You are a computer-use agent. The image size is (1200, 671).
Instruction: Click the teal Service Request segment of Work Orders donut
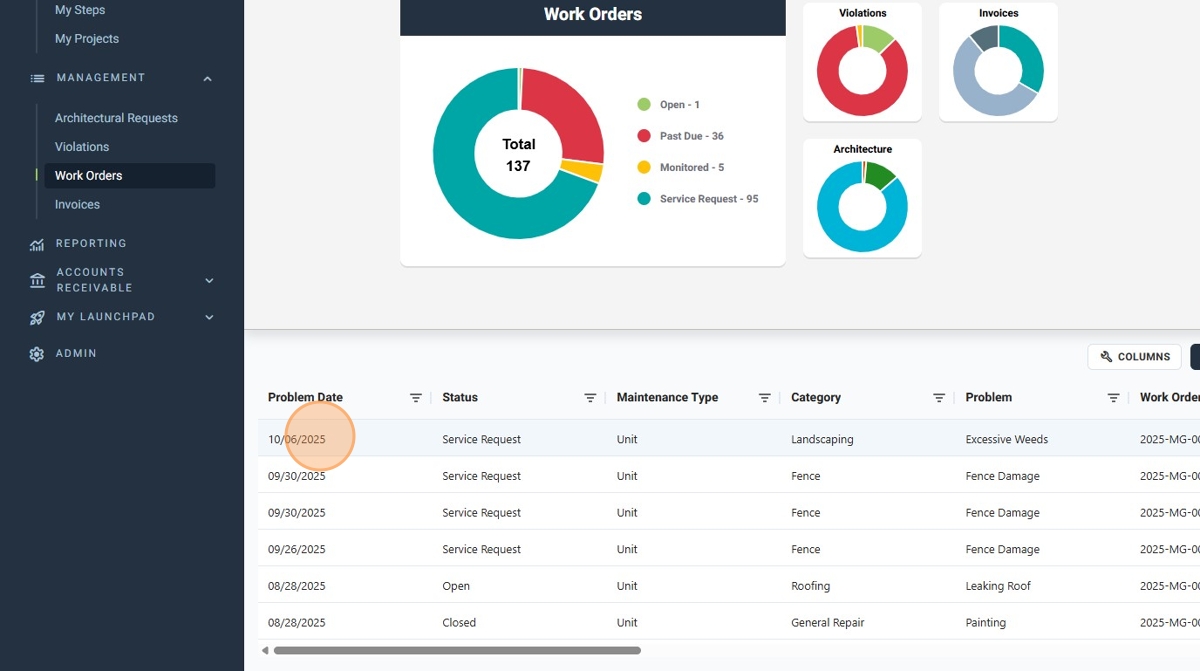tap(470, 195)
